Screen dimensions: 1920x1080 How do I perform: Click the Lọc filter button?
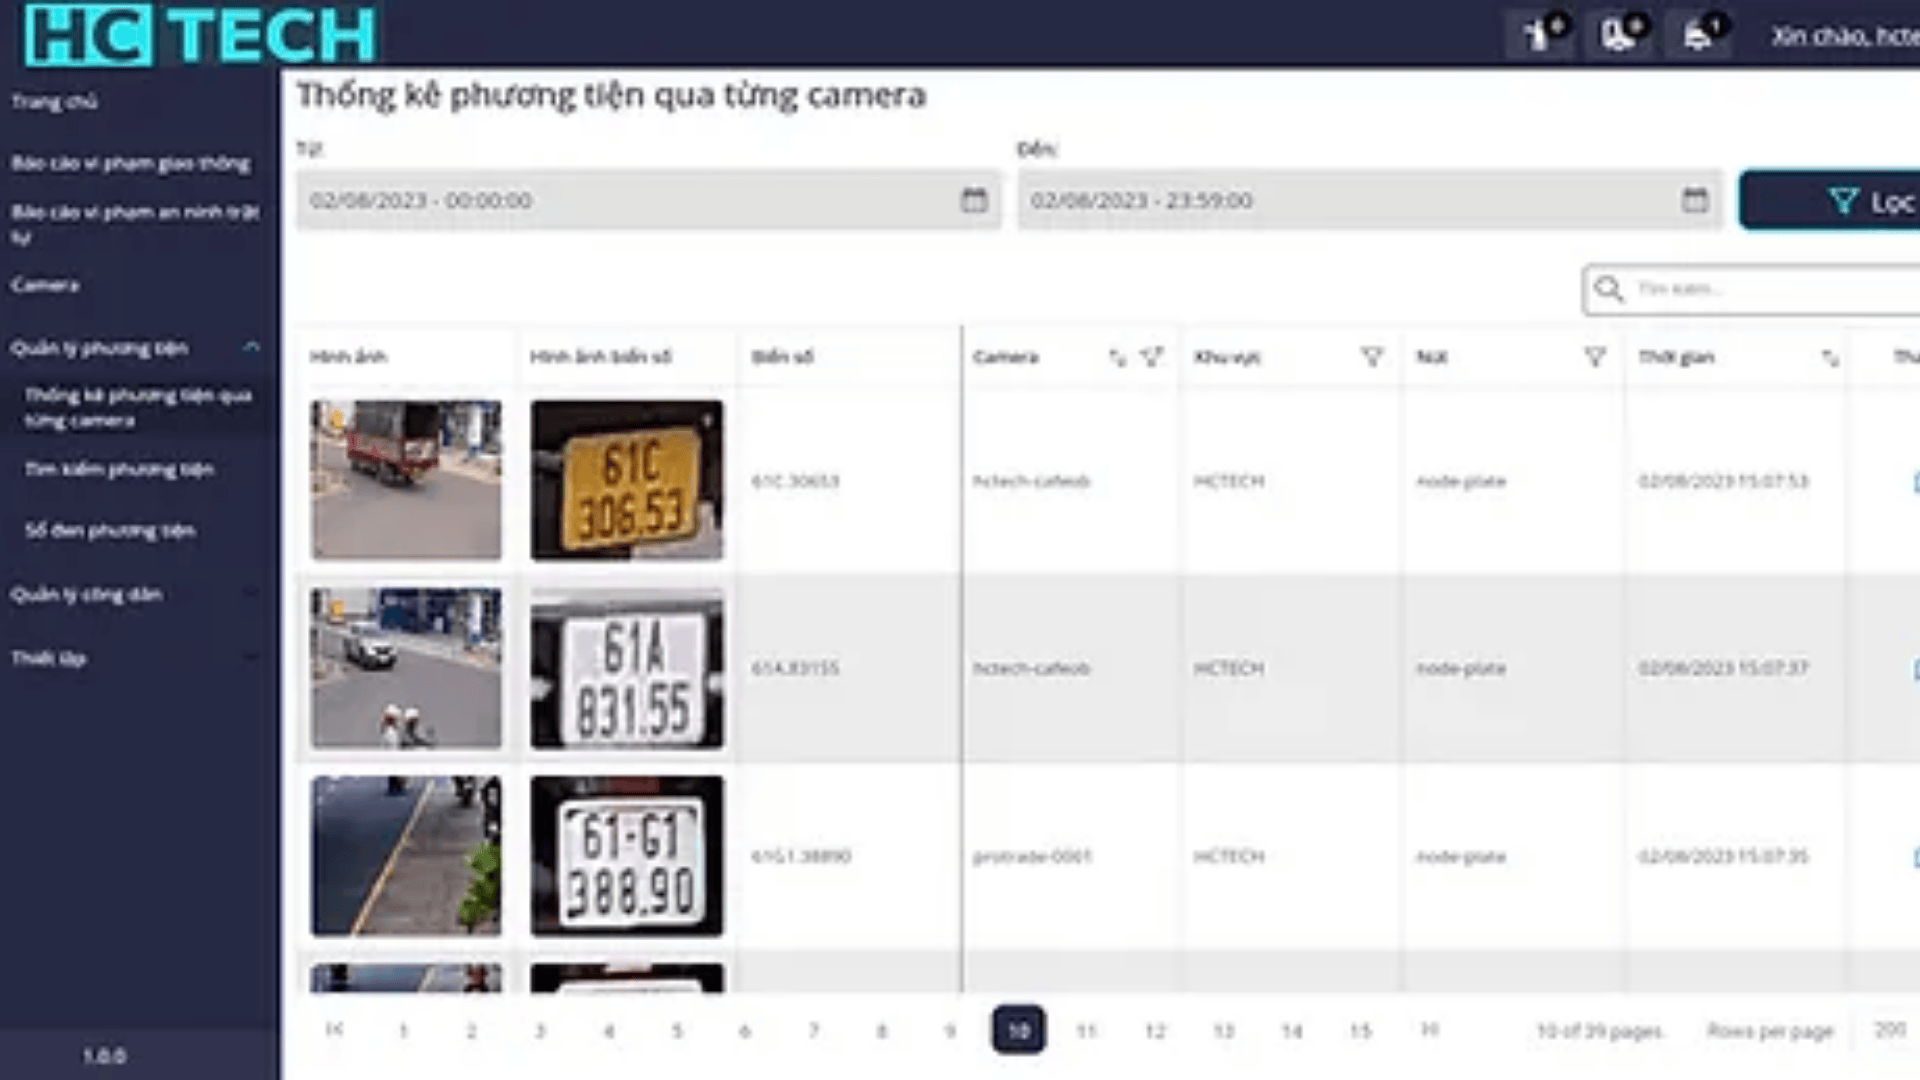[x=1830, y=201]
